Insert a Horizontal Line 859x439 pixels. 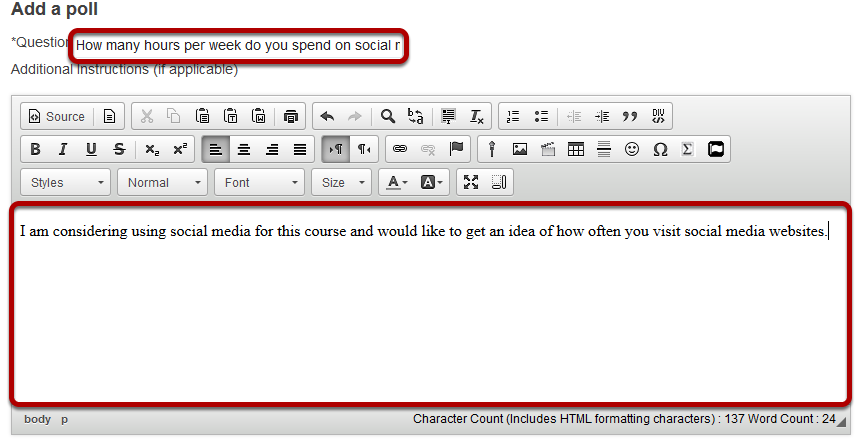[604, 149]
